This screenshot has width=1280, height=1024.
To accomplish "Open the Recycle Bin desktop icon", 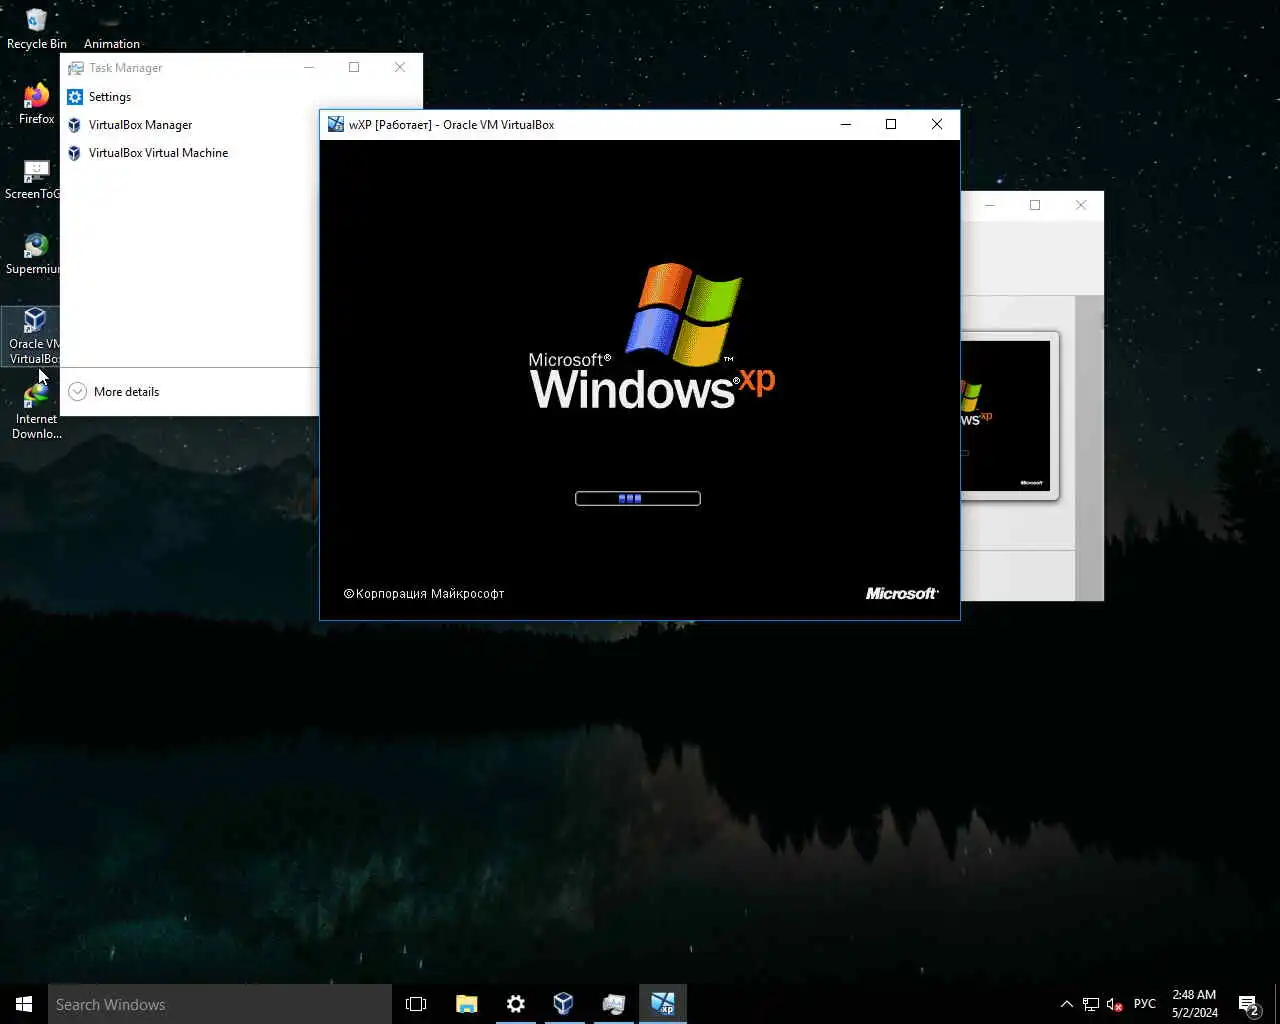I will click(x=36, y=28).
